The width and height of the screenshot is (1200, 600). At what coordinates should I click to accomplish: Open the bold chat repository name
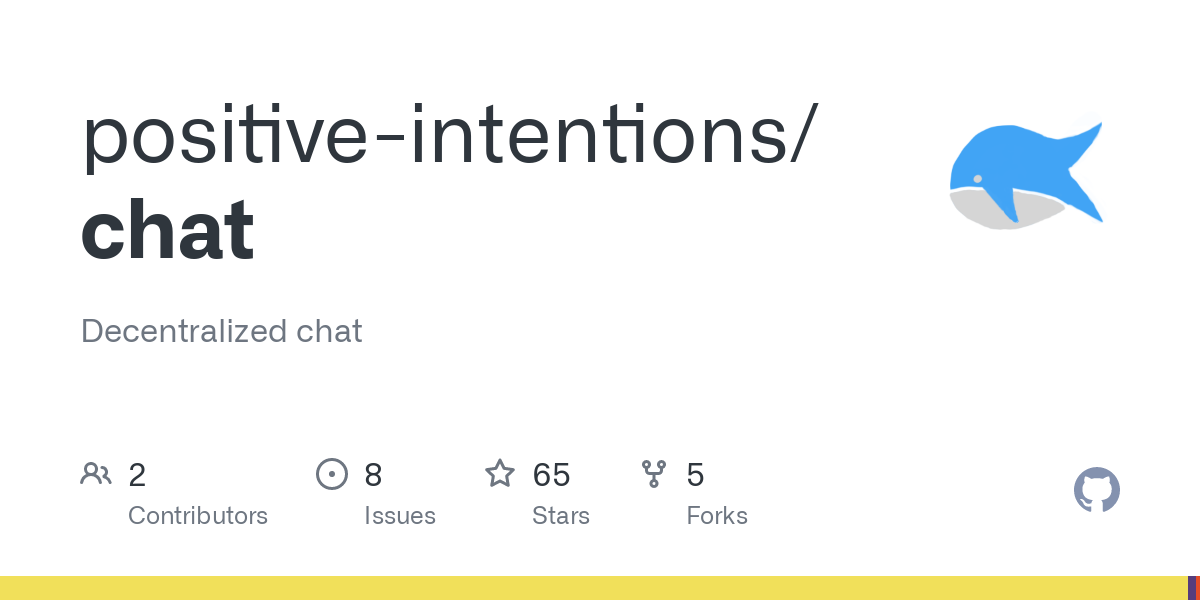click(x=167, y=231)
